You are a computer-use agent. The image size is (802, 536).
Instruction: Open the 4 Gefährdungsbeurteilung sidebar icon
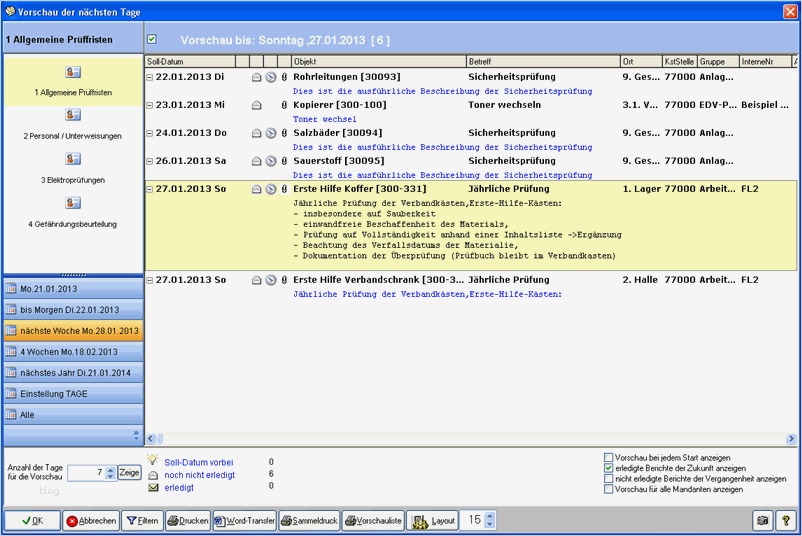tap(72, 203)
